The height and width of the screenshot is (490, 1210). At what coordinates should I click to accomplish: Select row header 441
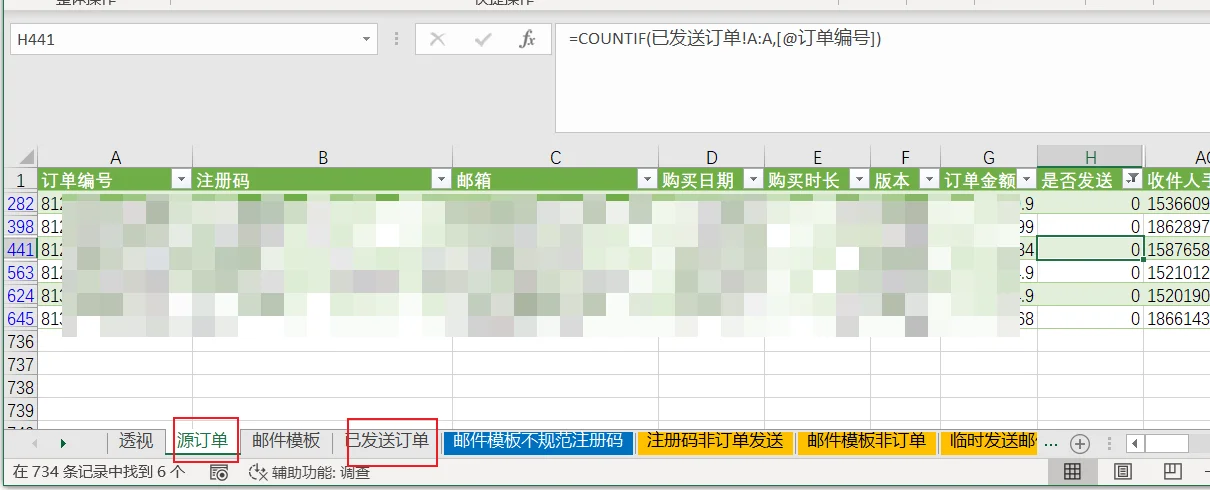click(x=20, y=249)
